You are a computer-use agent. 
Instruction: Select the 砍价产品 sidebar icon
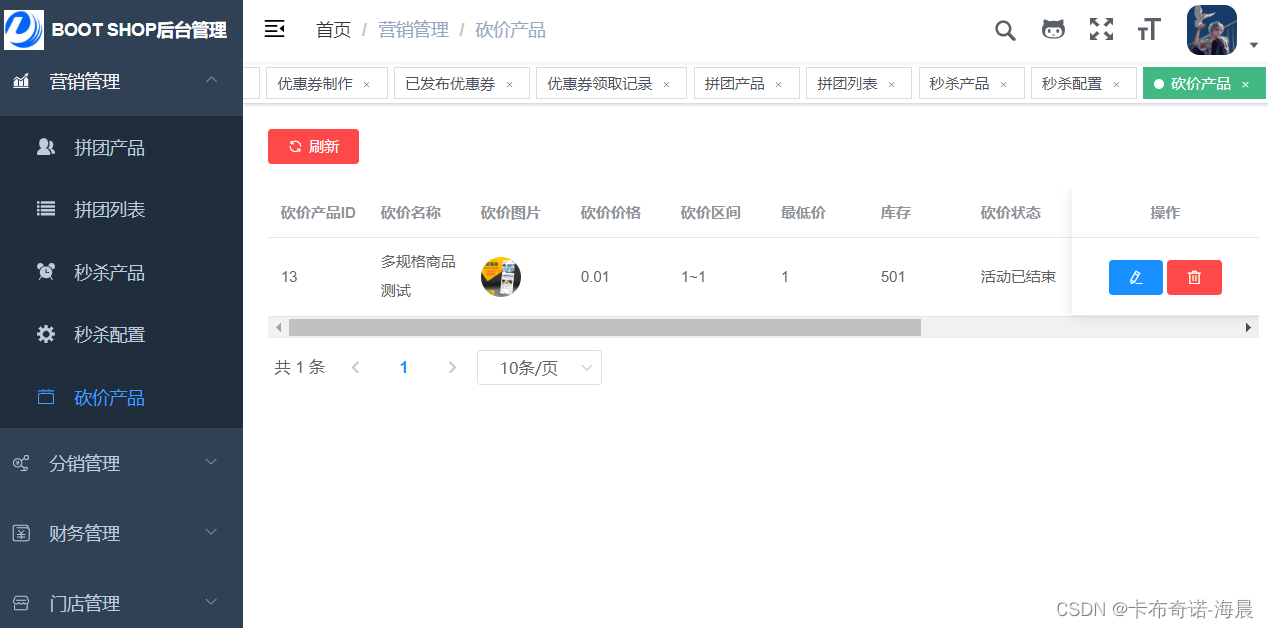pyautogui.click(x=45, y=397)
